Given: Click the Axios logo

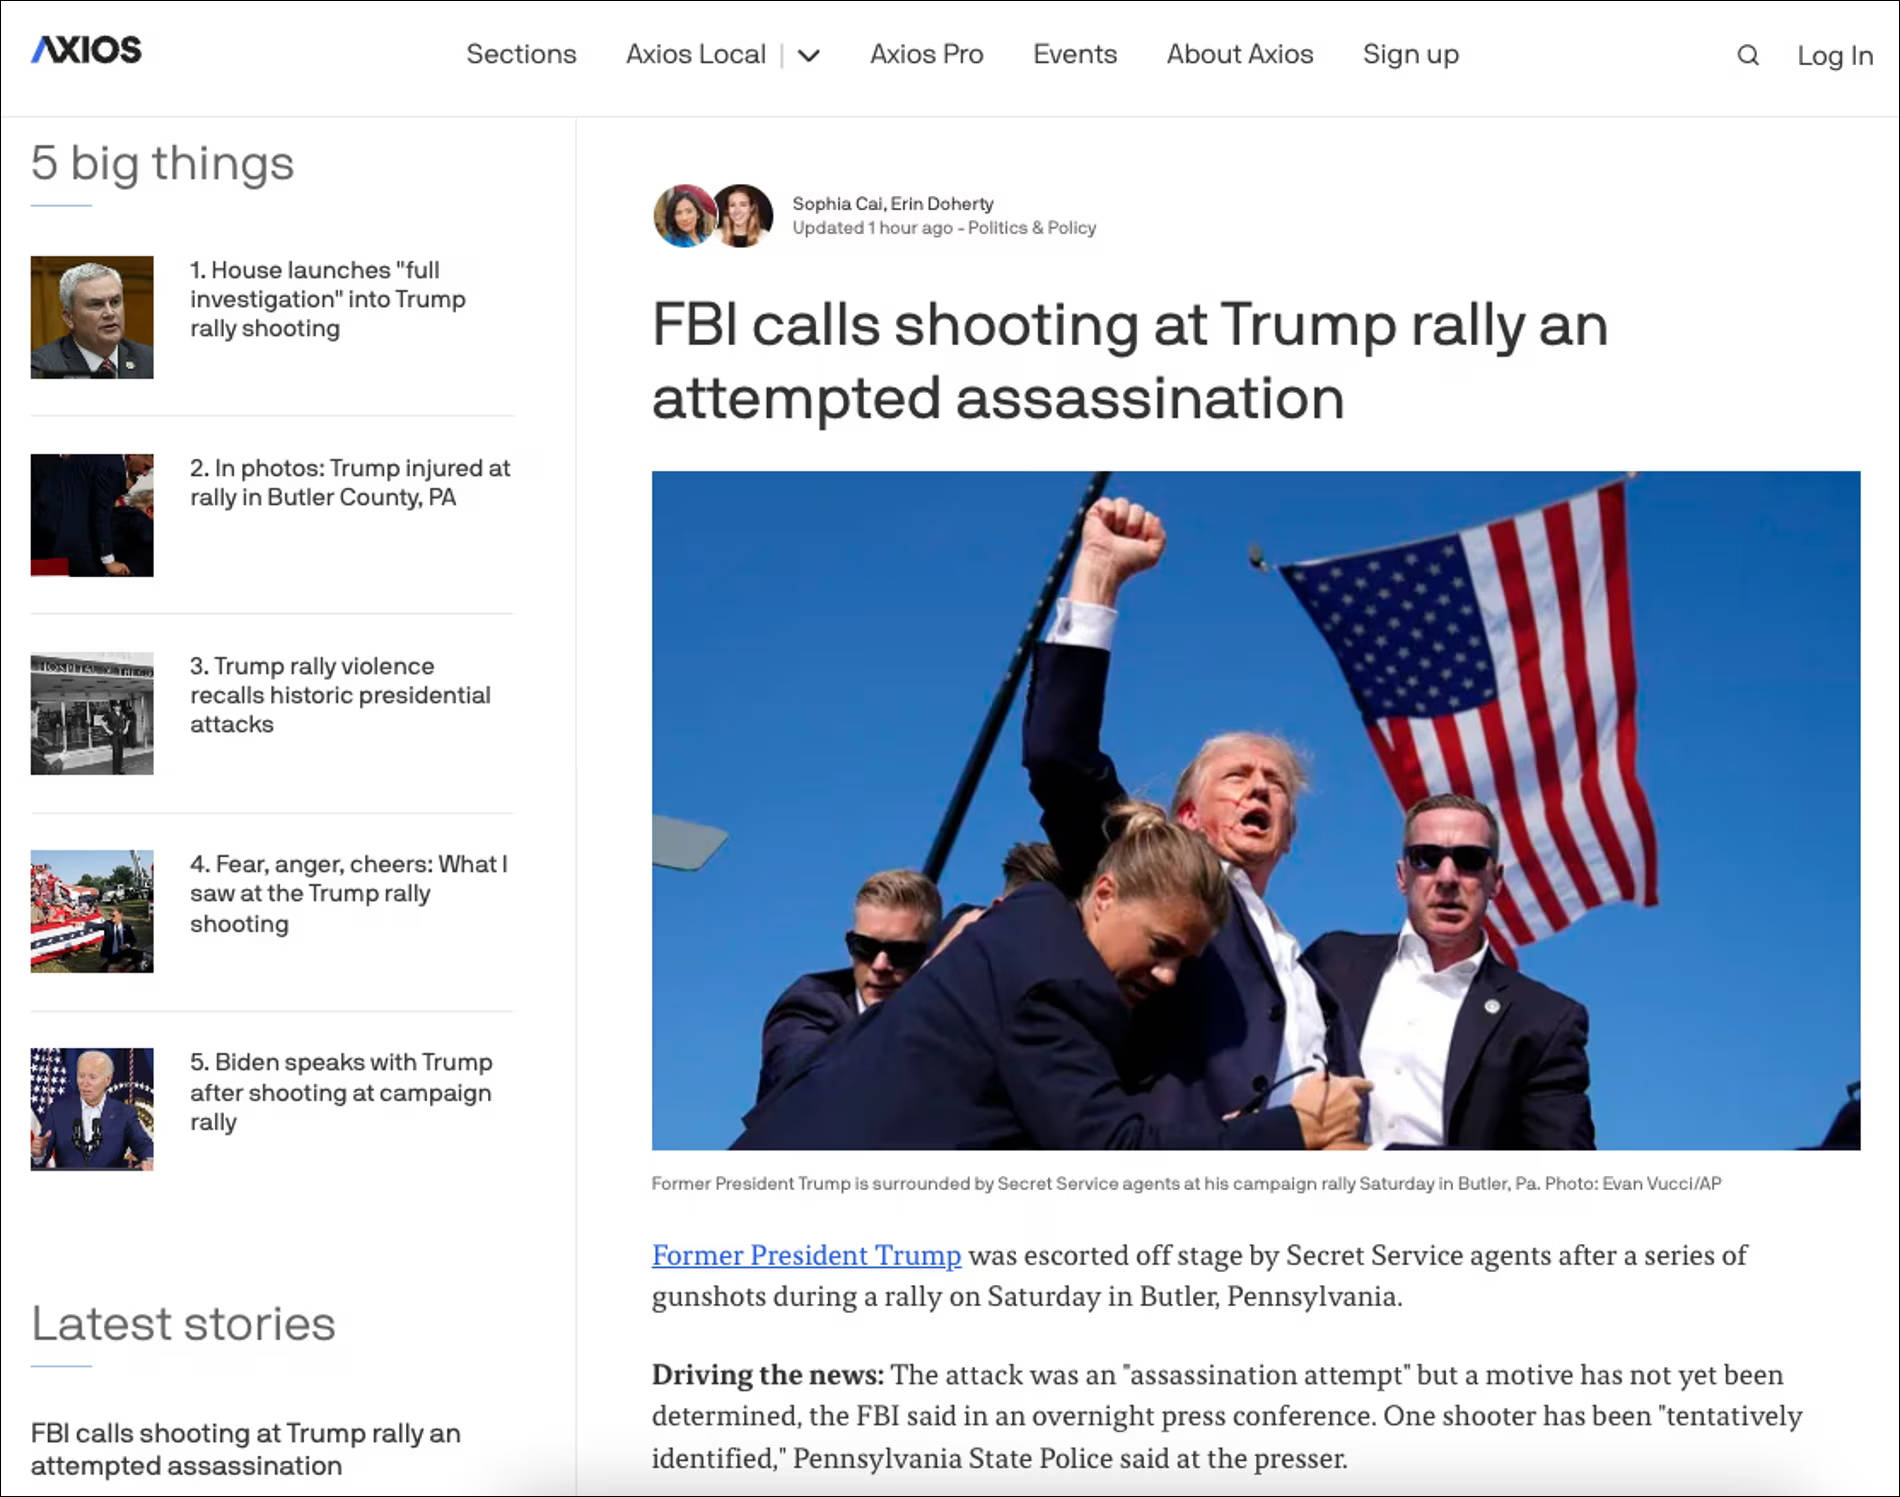Looking at the screenshot, I should click(x=86, y=50).
